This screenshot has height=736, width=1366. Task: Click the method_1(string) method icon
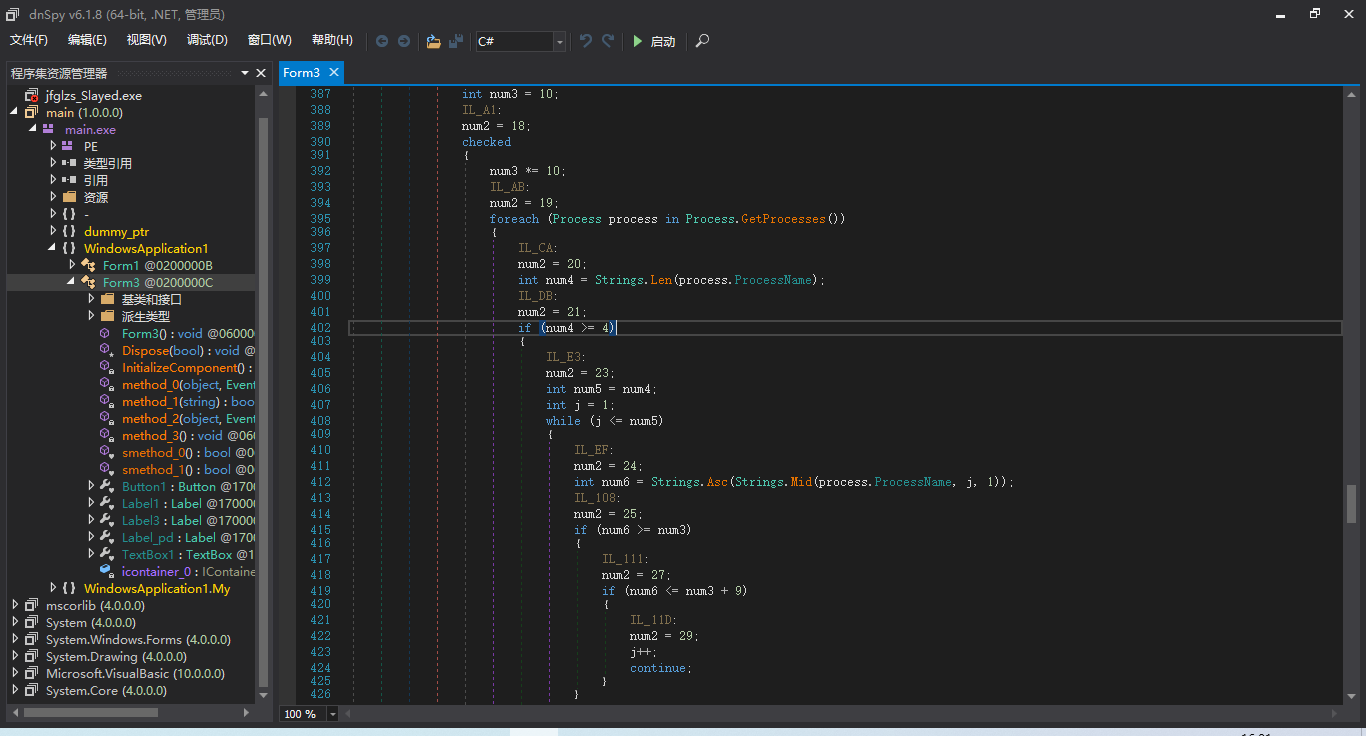107,401
